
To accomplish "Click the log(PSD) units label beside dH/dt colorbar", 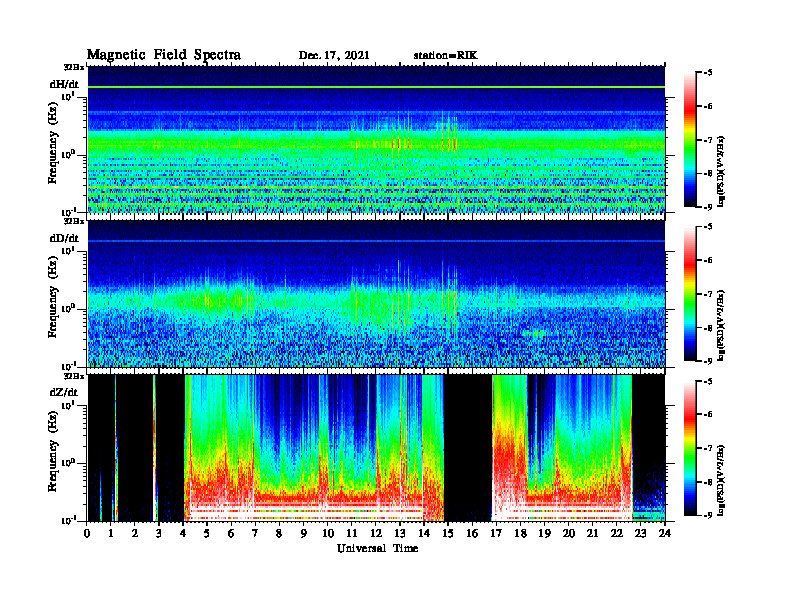I will (x=721, y=171).
